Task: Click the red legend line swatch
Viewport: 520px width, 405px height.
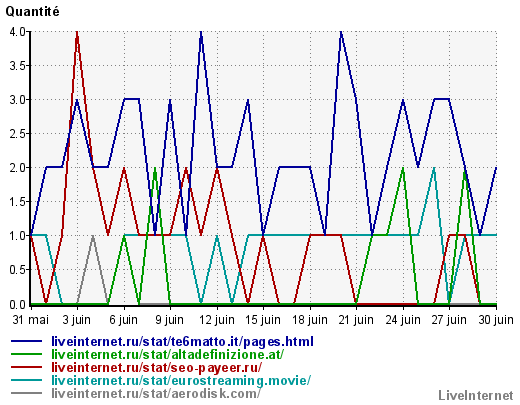Action: 27,367
